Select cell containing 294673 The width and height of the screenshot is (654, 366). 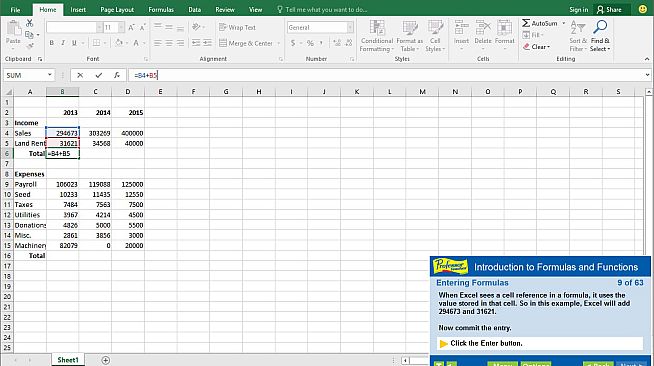click(63, 133)
